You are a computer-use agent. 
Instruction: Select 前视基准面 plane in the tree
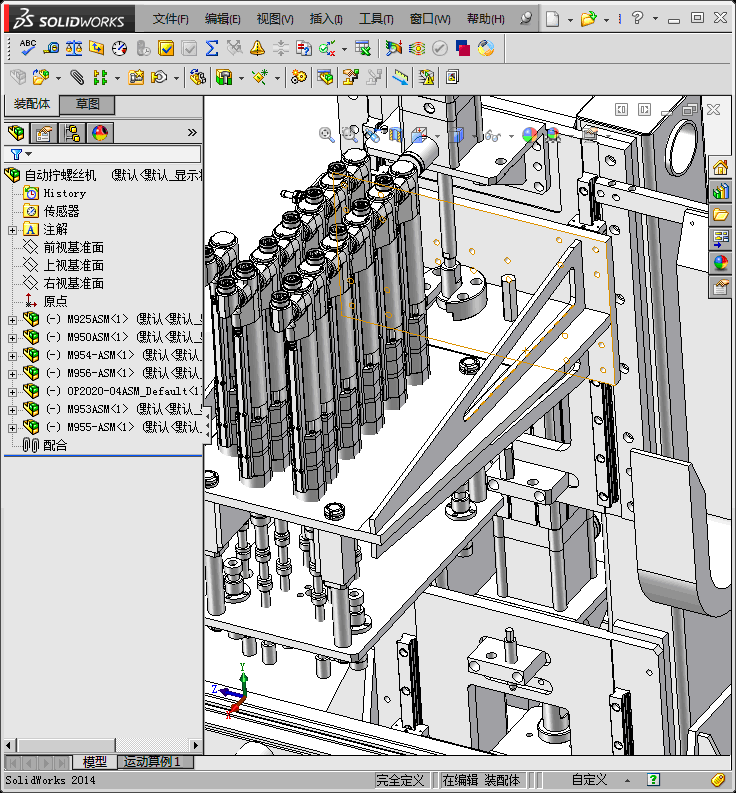tap(73, 248)
